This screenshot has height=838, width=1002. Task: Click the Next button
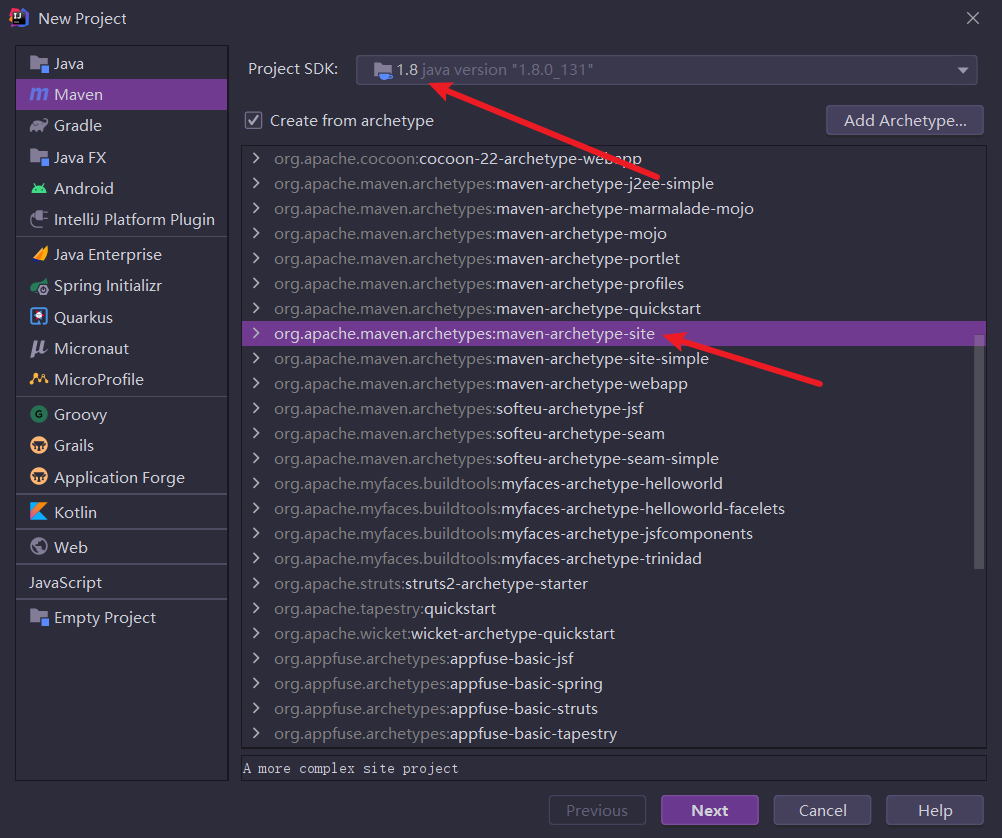point(709,811)
